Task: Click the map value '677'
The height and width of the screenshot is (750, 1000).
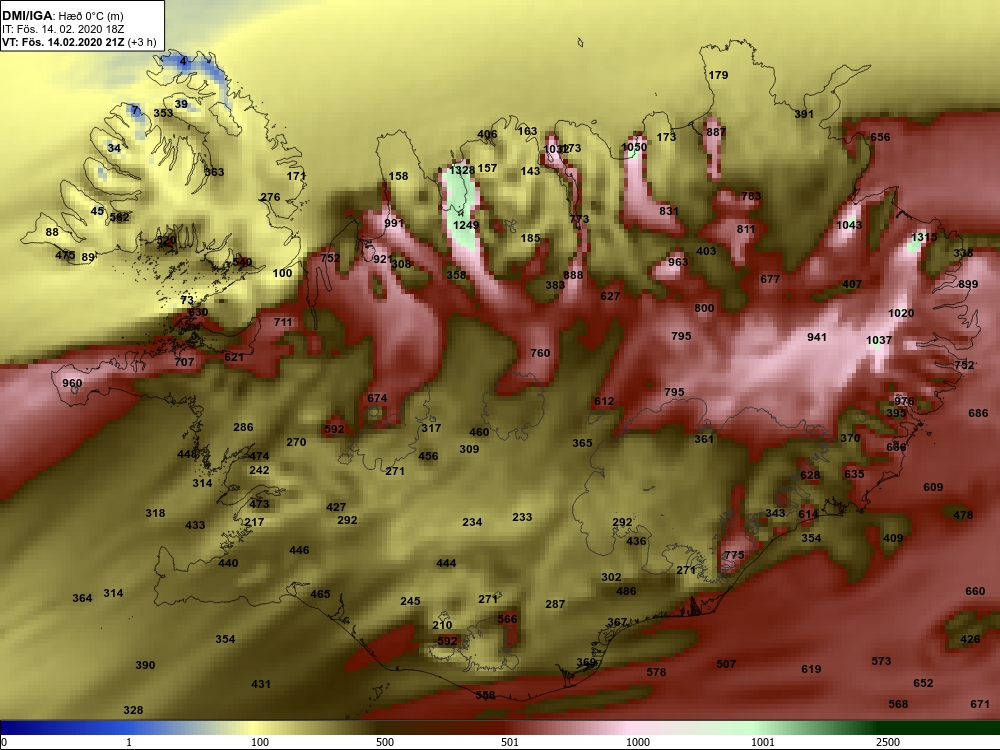Action: click(770, 279)
